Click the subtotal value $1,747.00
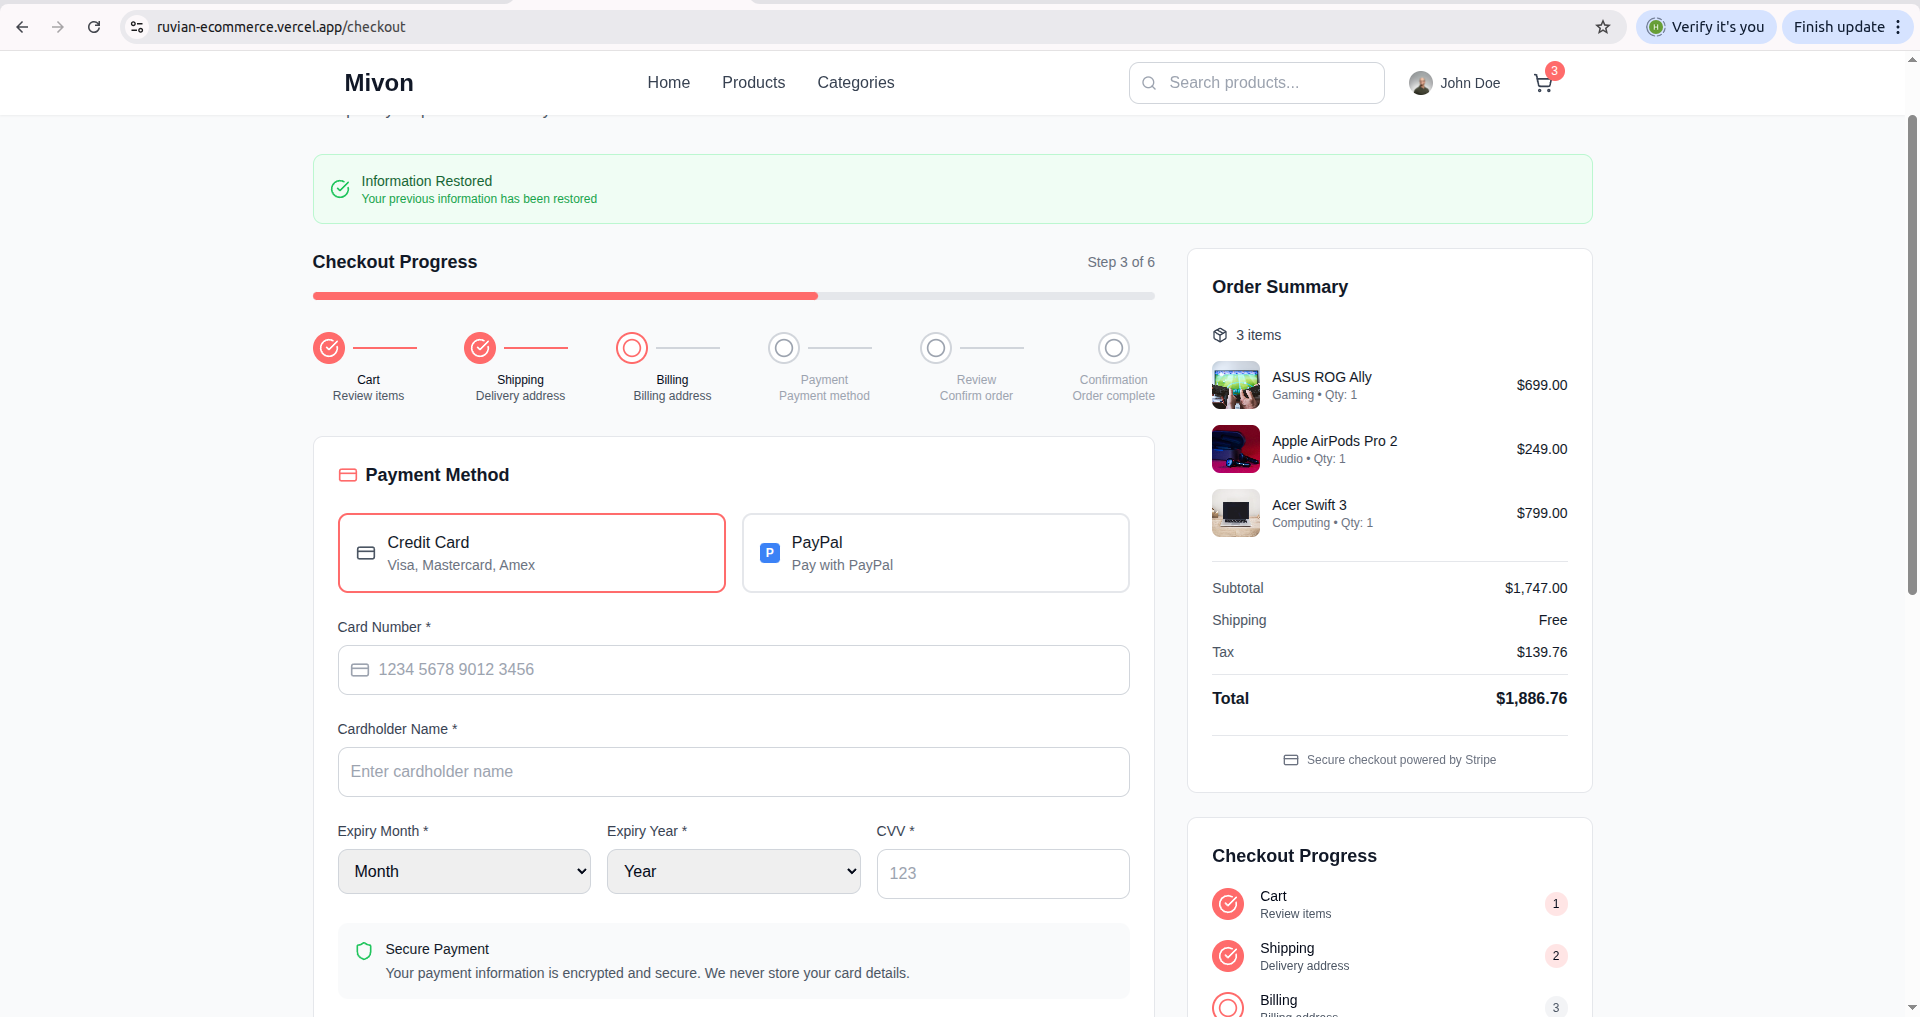 click(x=1536, y=588)
